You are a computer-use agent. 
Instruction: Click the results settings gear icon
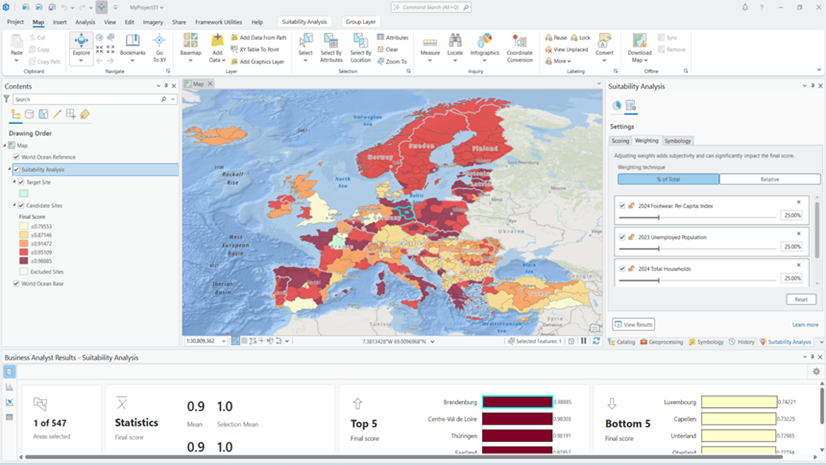coord(816,371)
